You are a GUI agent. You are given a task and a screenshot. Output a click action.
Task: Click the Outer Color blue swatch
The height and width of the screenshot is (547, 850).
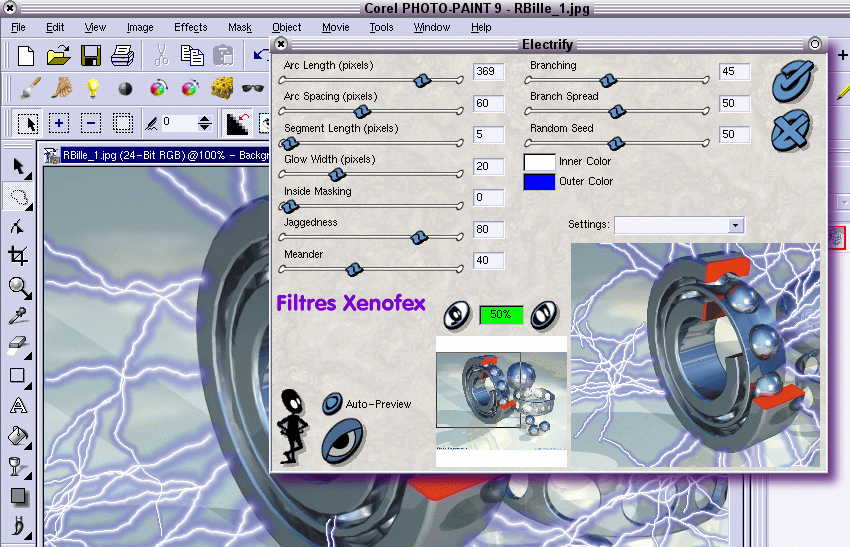pos(539,182)
